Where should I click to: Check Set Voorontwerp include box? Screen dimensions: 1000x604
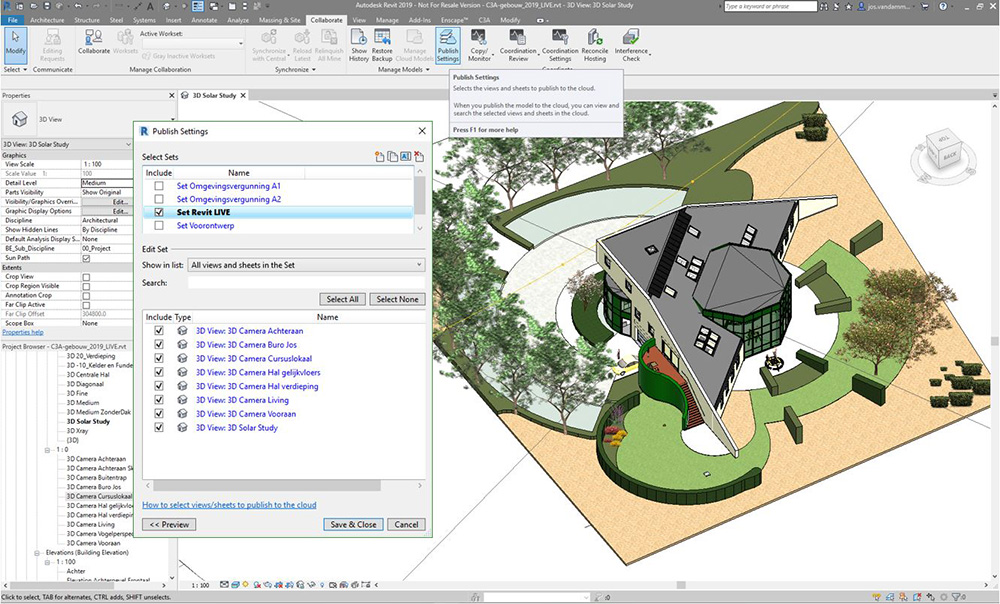point(159,225)
